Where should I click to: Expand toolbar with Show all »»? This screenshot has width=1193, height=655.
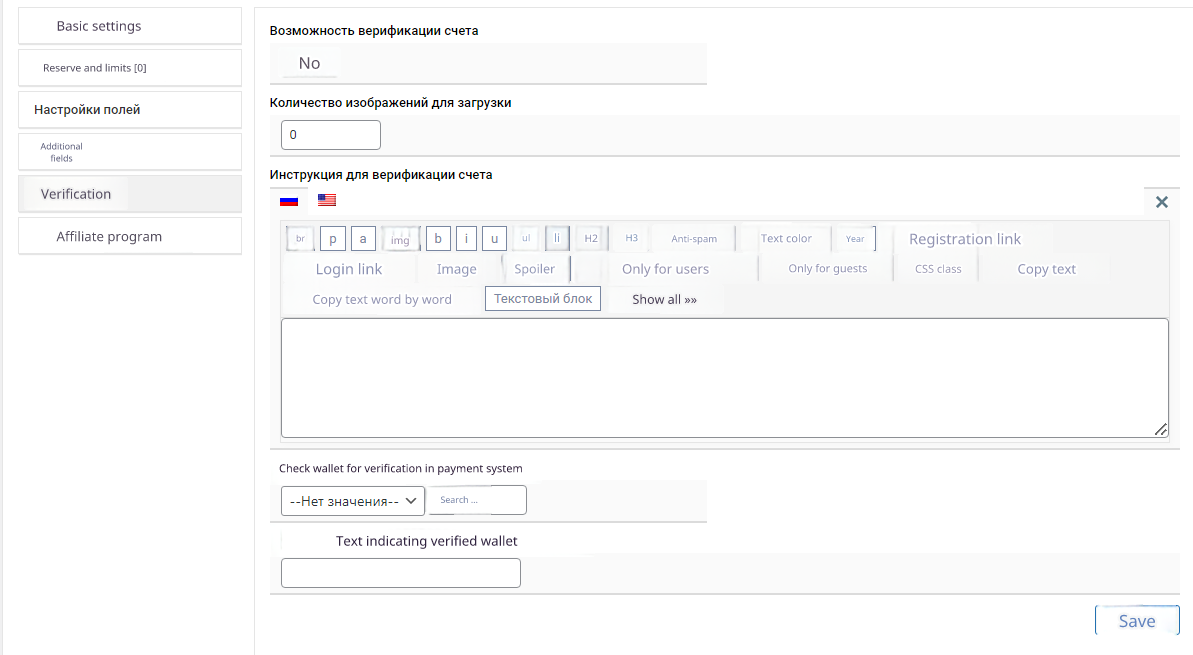click(x=664, y=299)
